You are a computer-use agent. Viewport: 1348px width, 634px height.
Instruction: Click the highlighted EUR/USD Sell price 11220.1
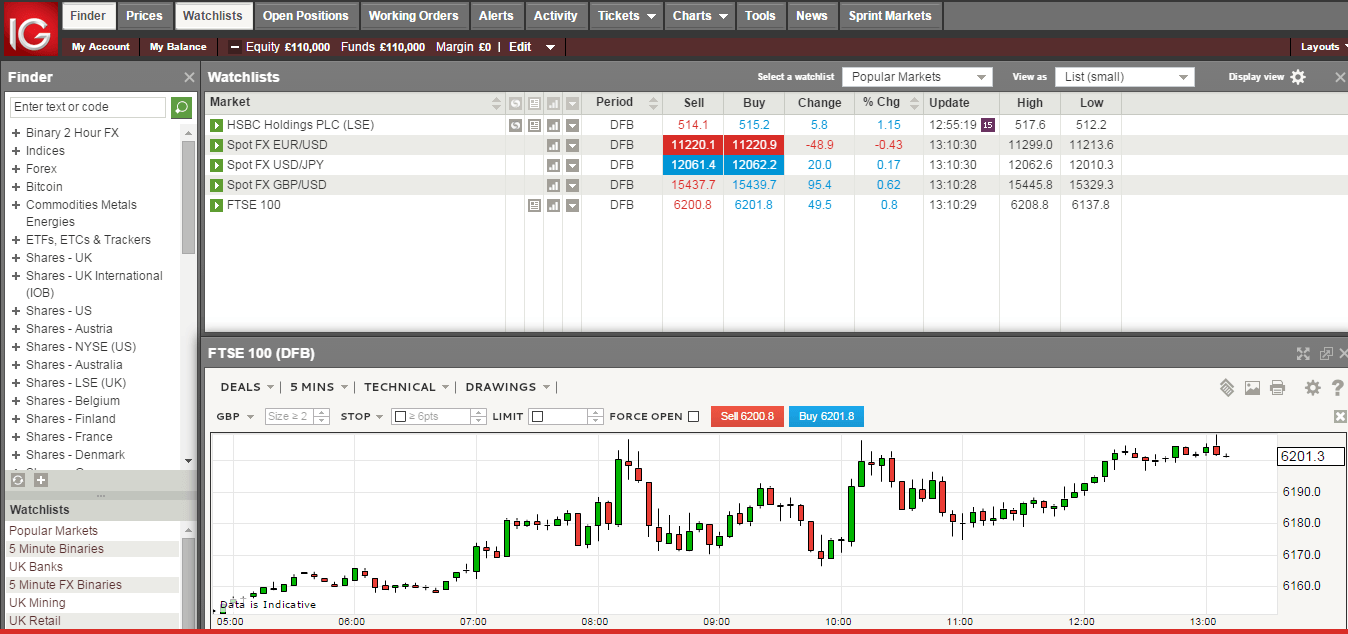click(693, 145)
